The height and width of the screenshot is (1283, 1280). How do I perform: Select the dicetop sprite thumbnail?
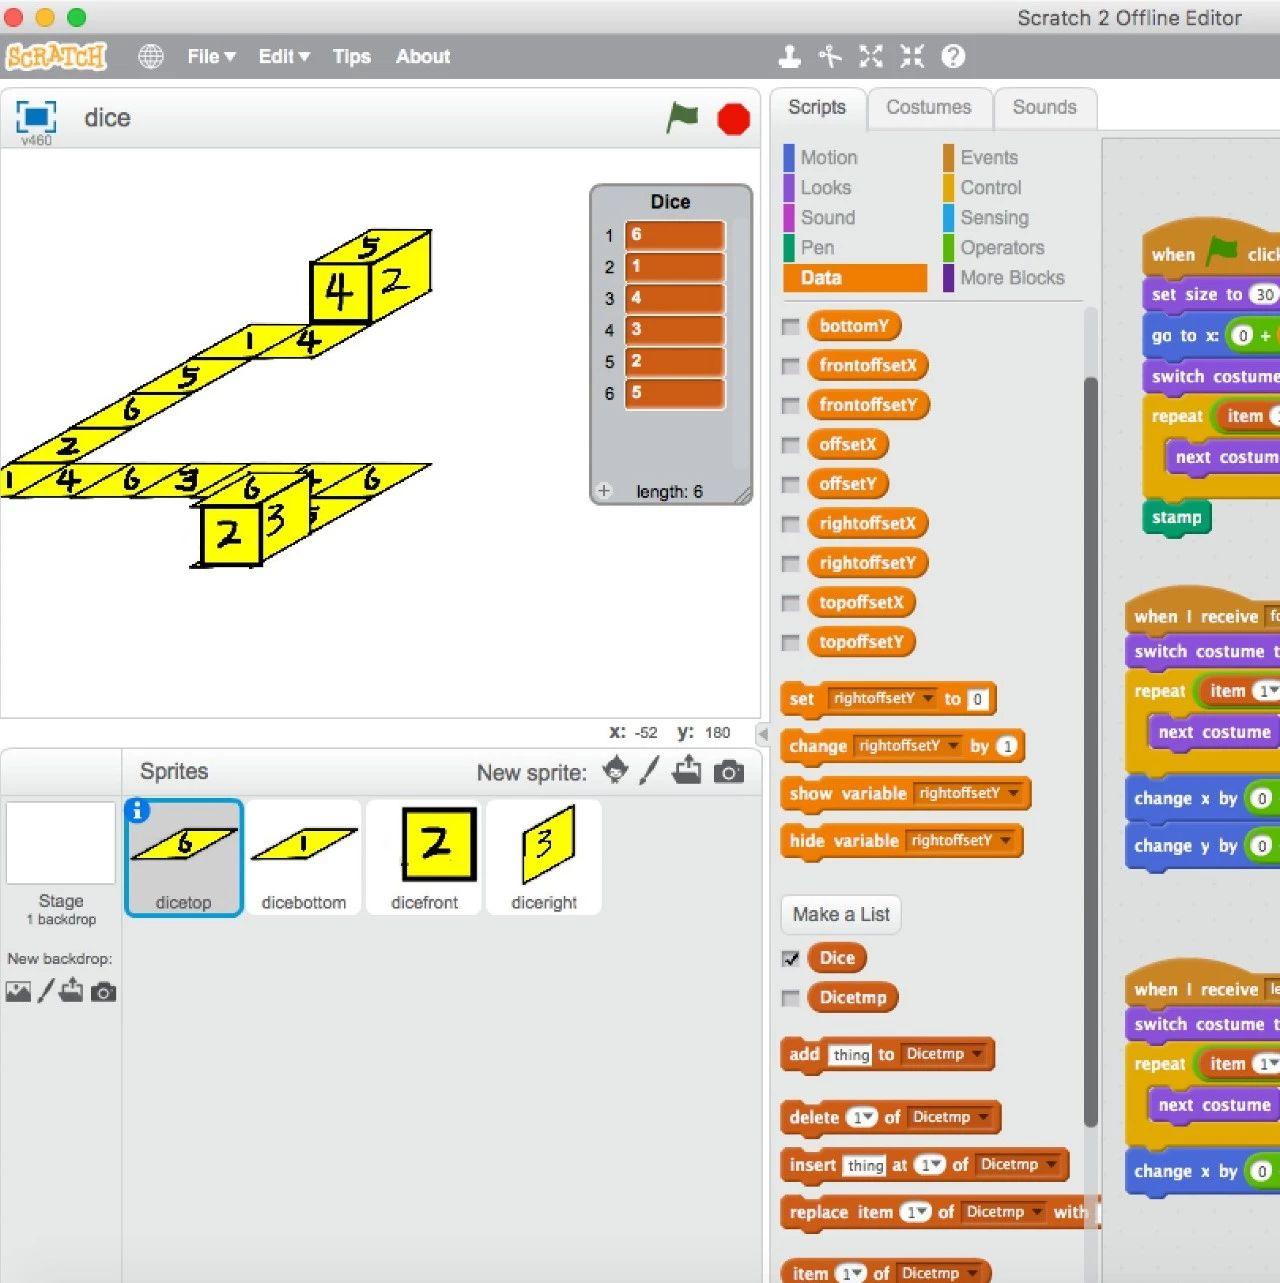(x=184, y=857)
